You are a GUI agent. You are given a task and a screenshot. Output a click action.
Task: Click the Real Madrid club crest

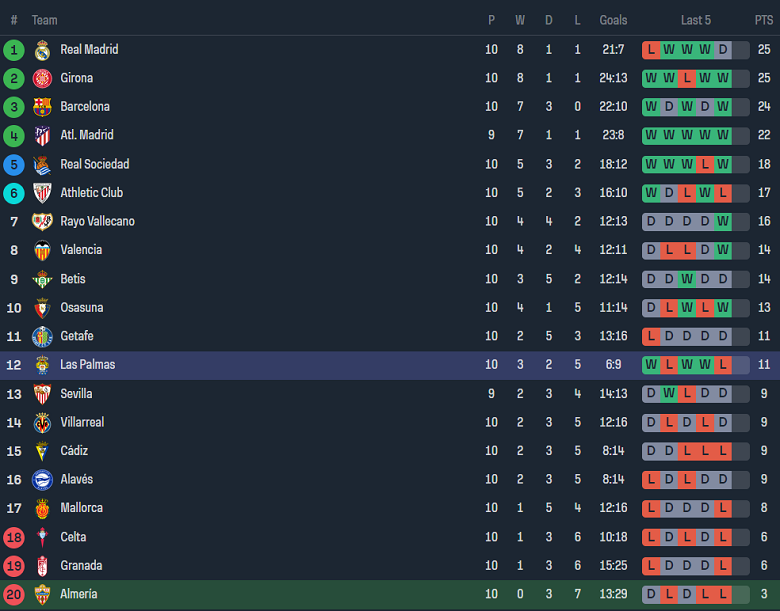point(42,50)
